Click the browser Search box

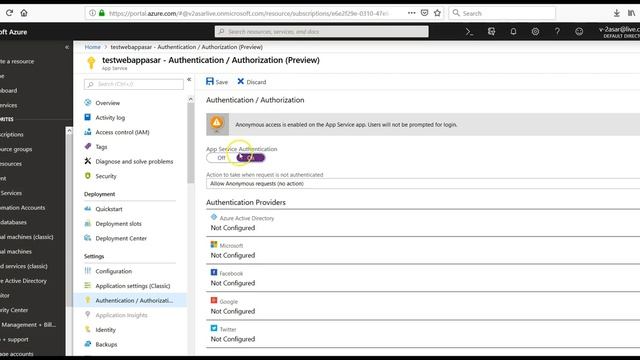[x=502, y=13]
